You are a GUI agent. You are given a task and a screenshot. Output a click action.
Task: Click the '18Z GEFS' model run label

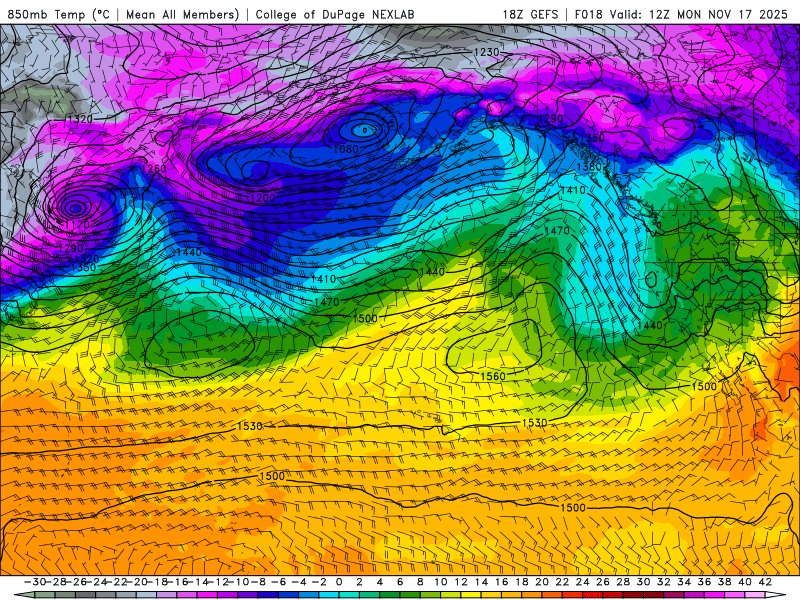(x=530, y=14)
